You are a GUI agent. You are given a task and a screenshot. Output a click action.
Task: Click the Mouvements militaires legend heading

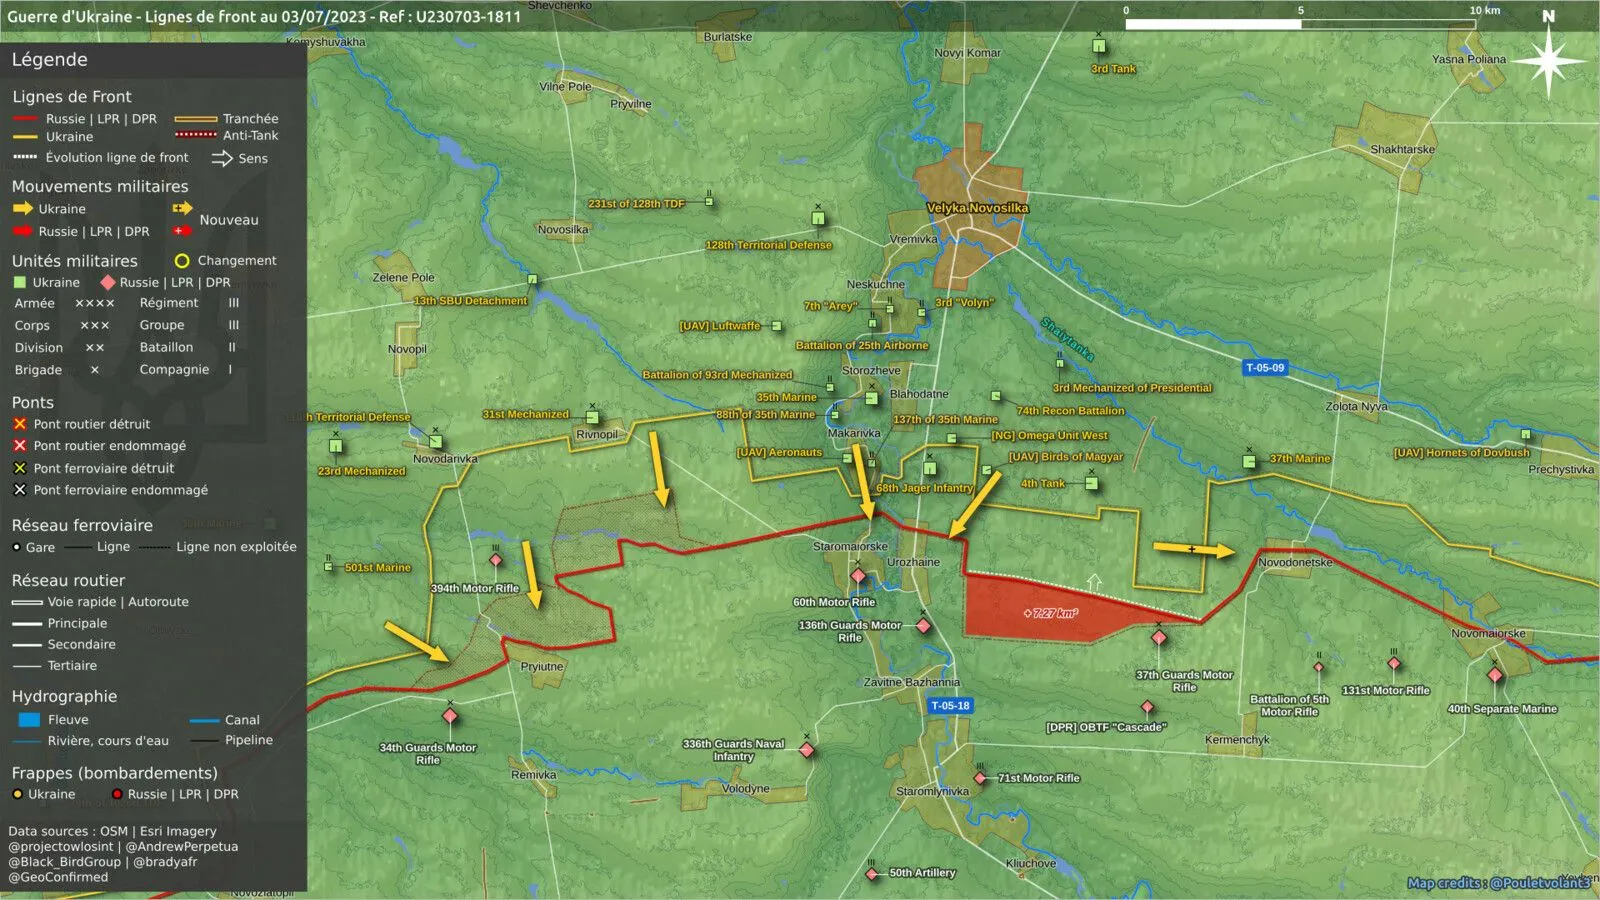point(100,187)
